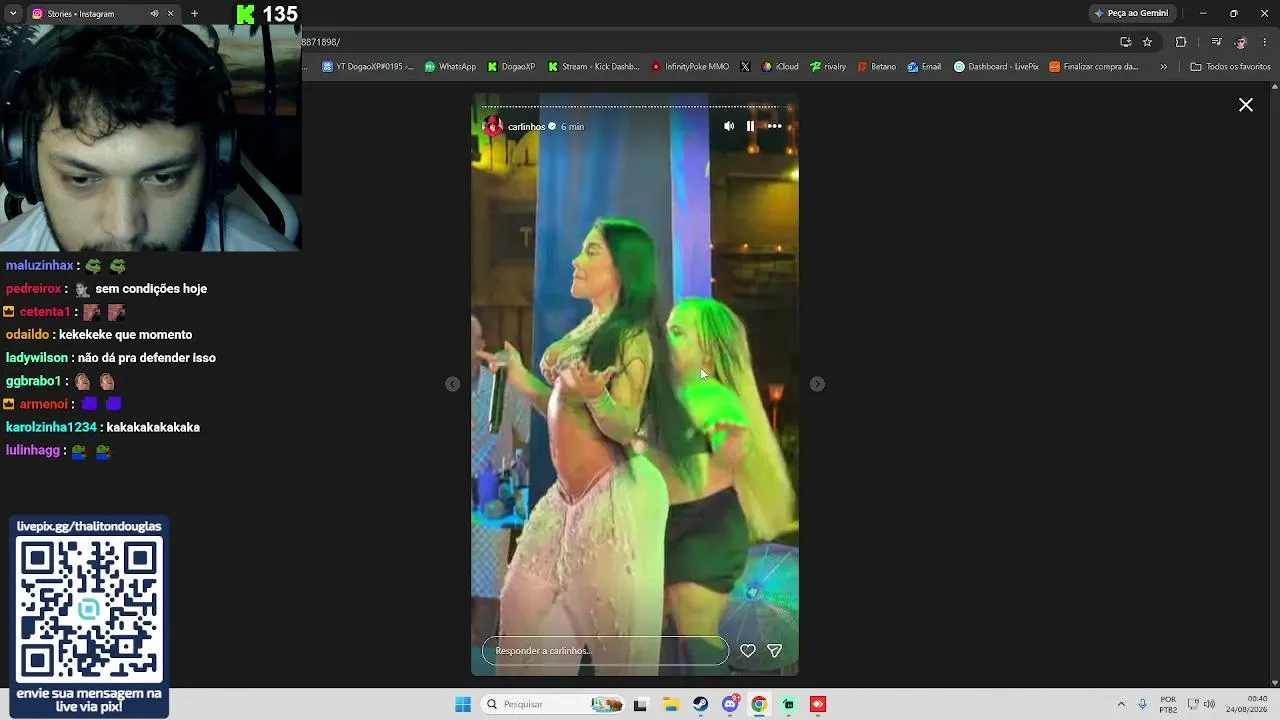Open the media controls icon in toolbar
This screenshot has height=720, width=1280.
(x=1216, y=42)
